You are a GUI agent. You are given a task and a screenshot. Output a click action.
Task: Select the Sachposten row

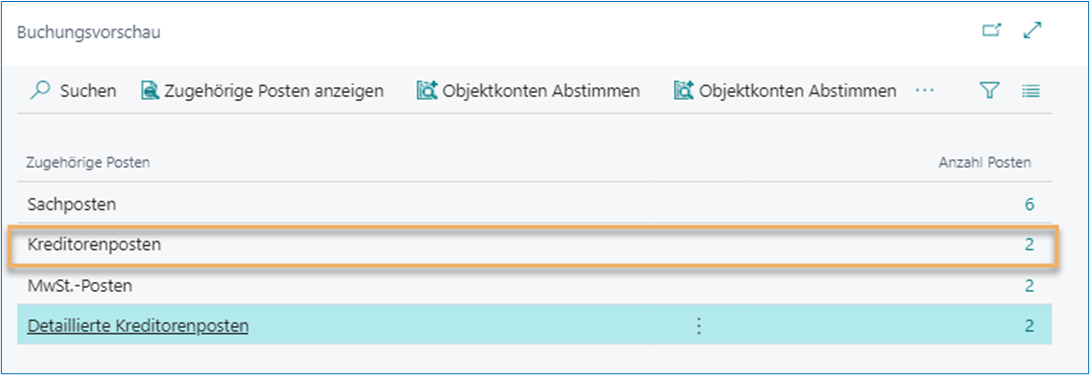(x=534, y=204)
